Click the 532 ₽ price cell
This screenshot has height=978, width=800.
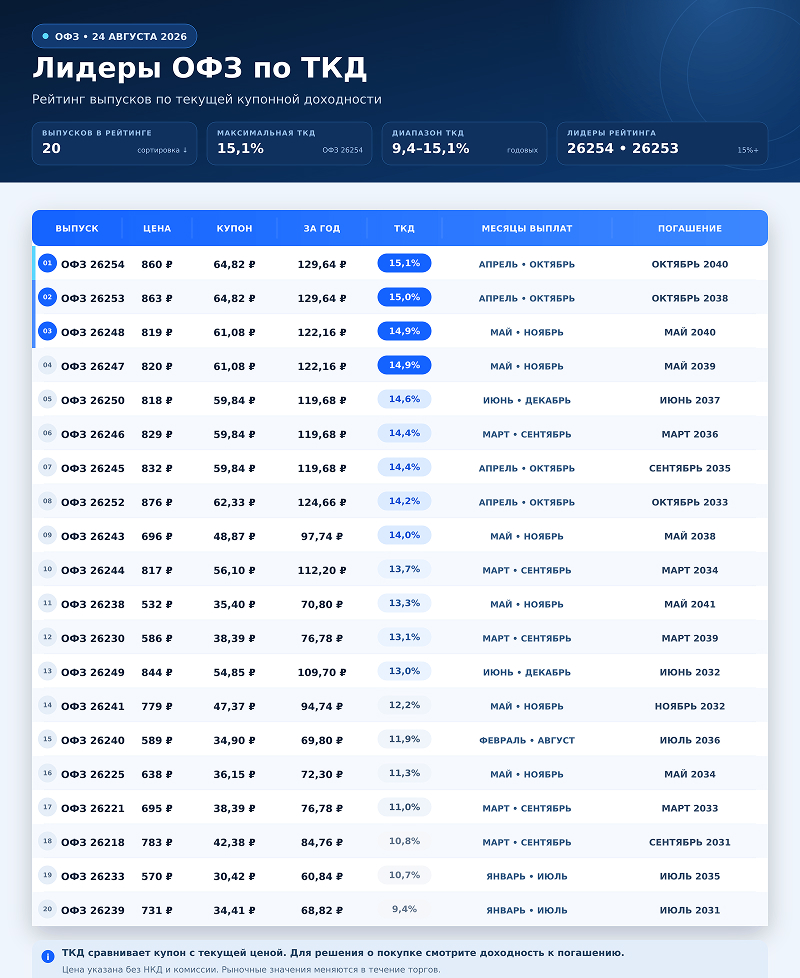tap(157, 604)
